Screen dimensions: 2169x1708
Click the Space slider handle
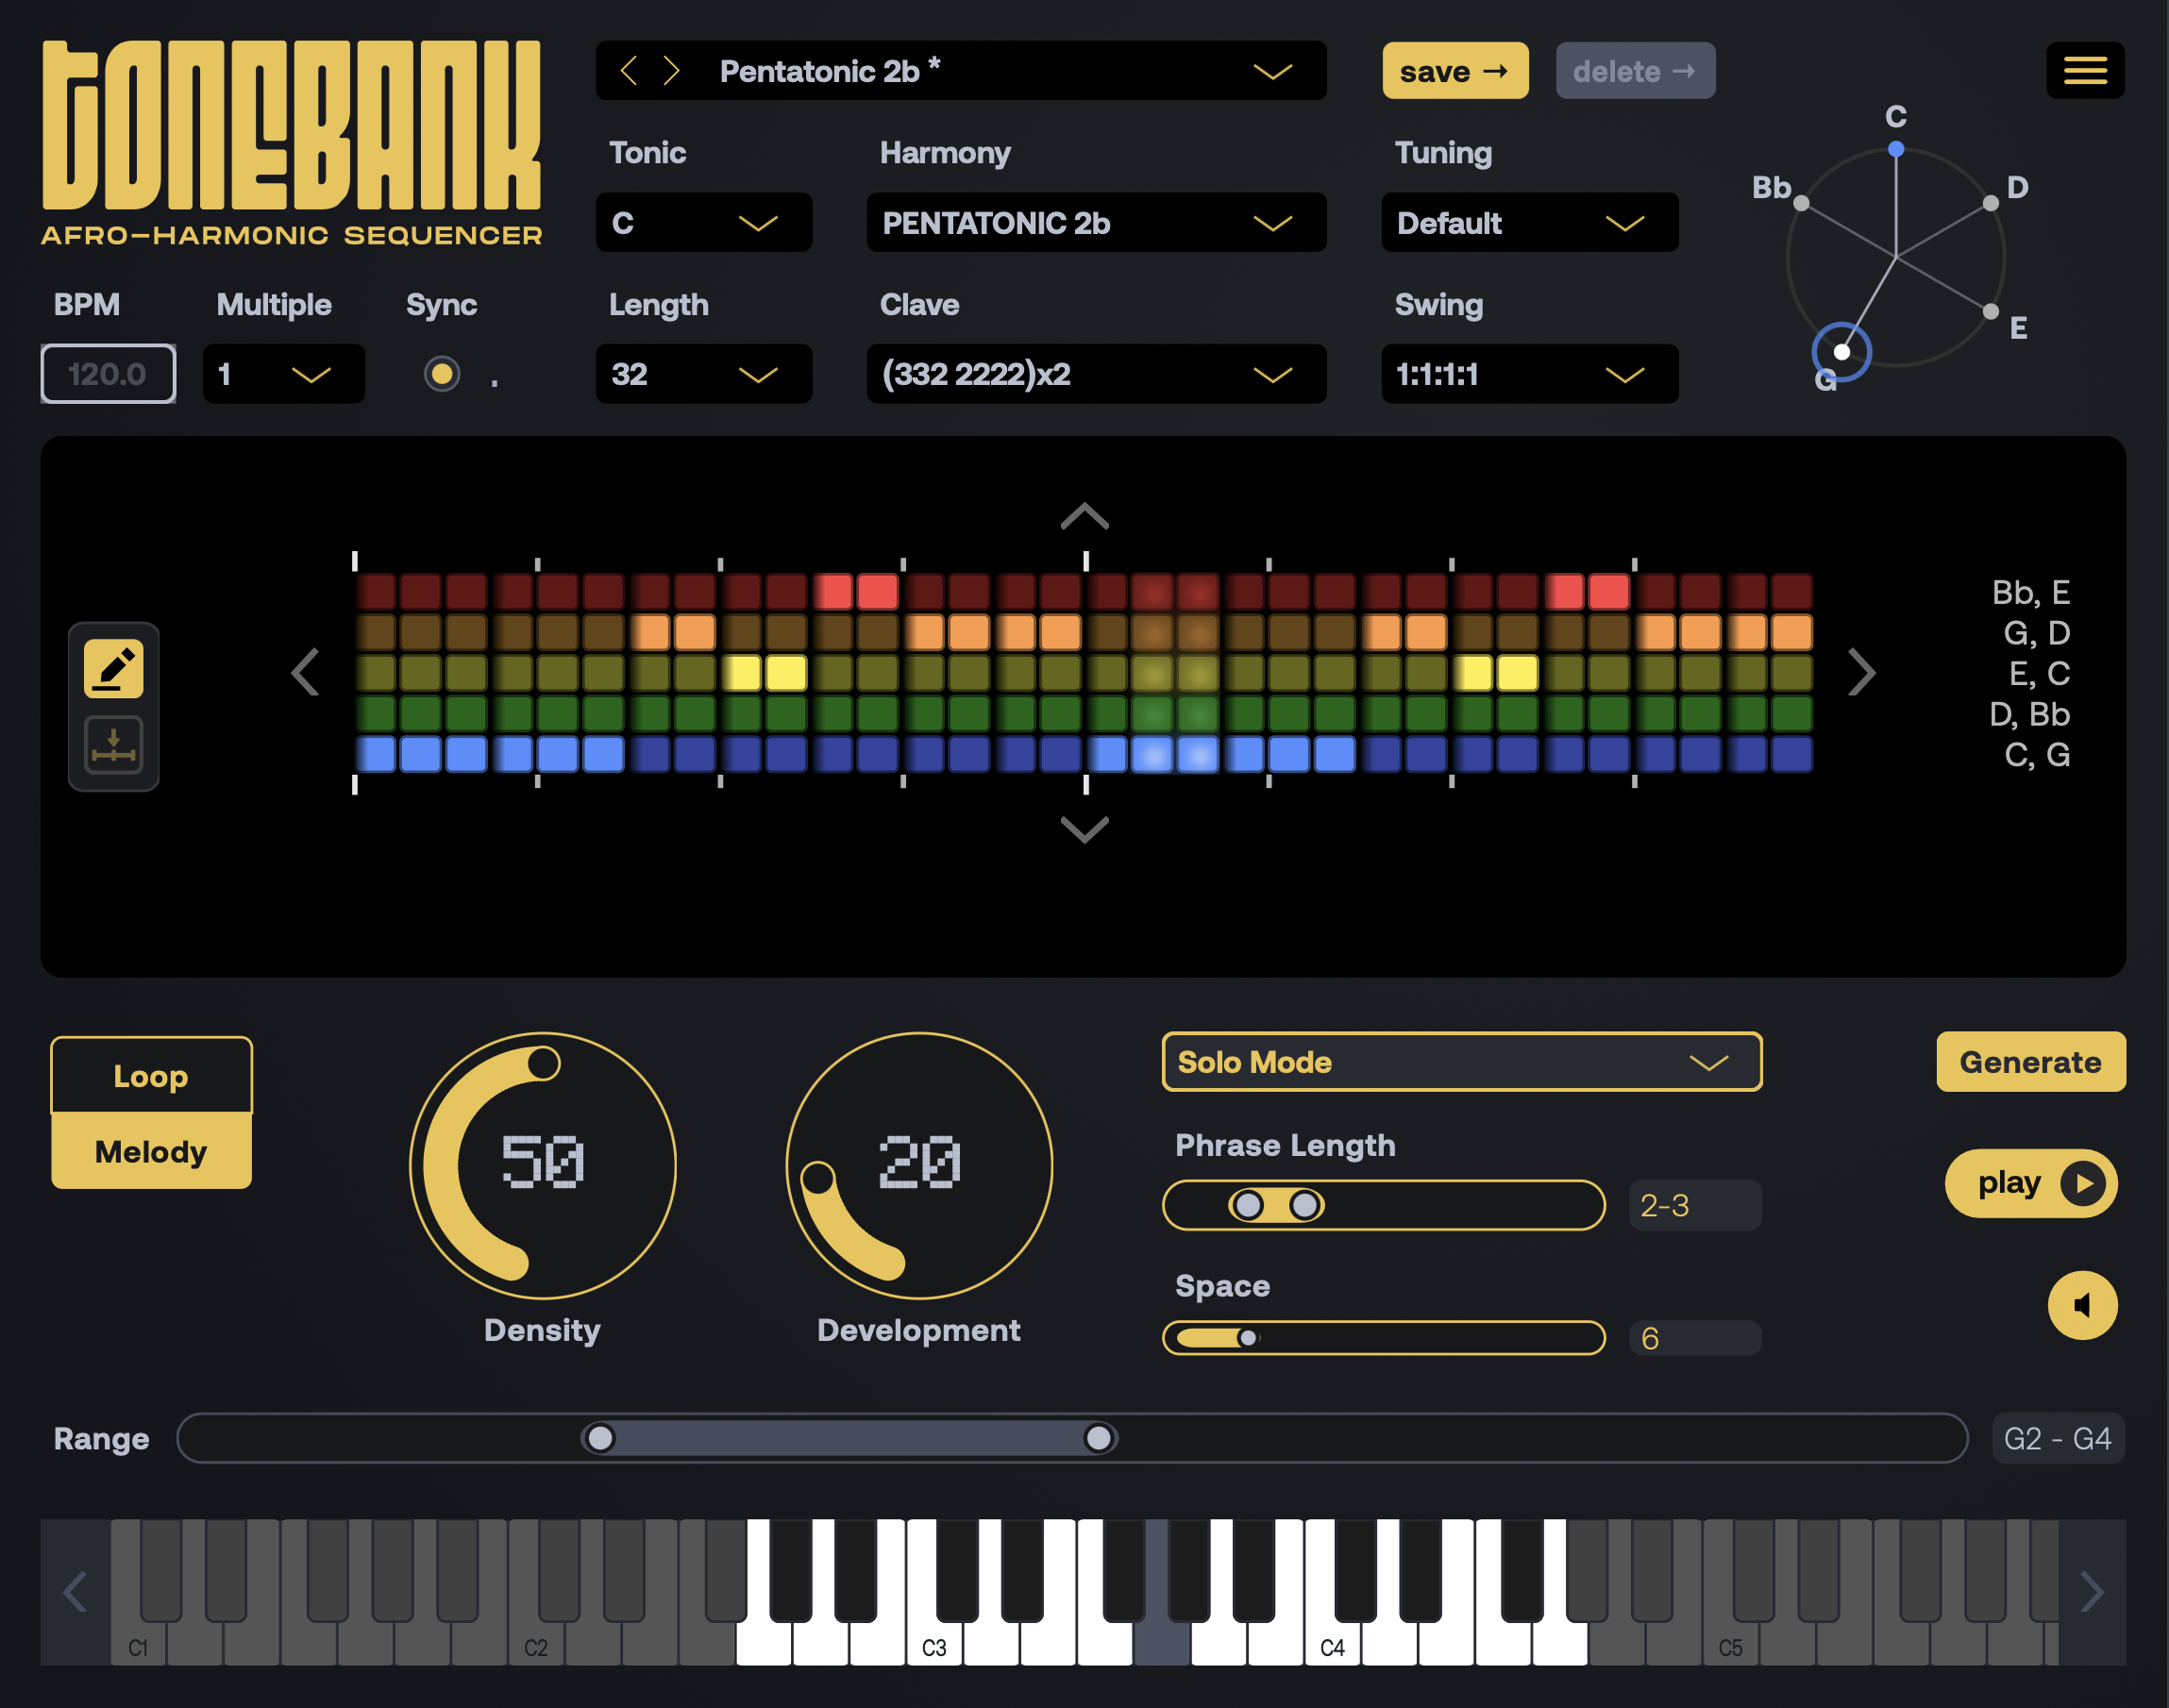pos(1247,1337)
